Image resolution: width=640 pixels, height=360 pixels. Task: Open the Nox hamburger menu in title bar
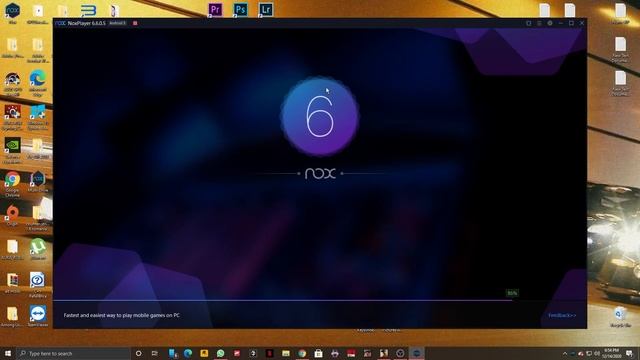[x=539, y=23]
